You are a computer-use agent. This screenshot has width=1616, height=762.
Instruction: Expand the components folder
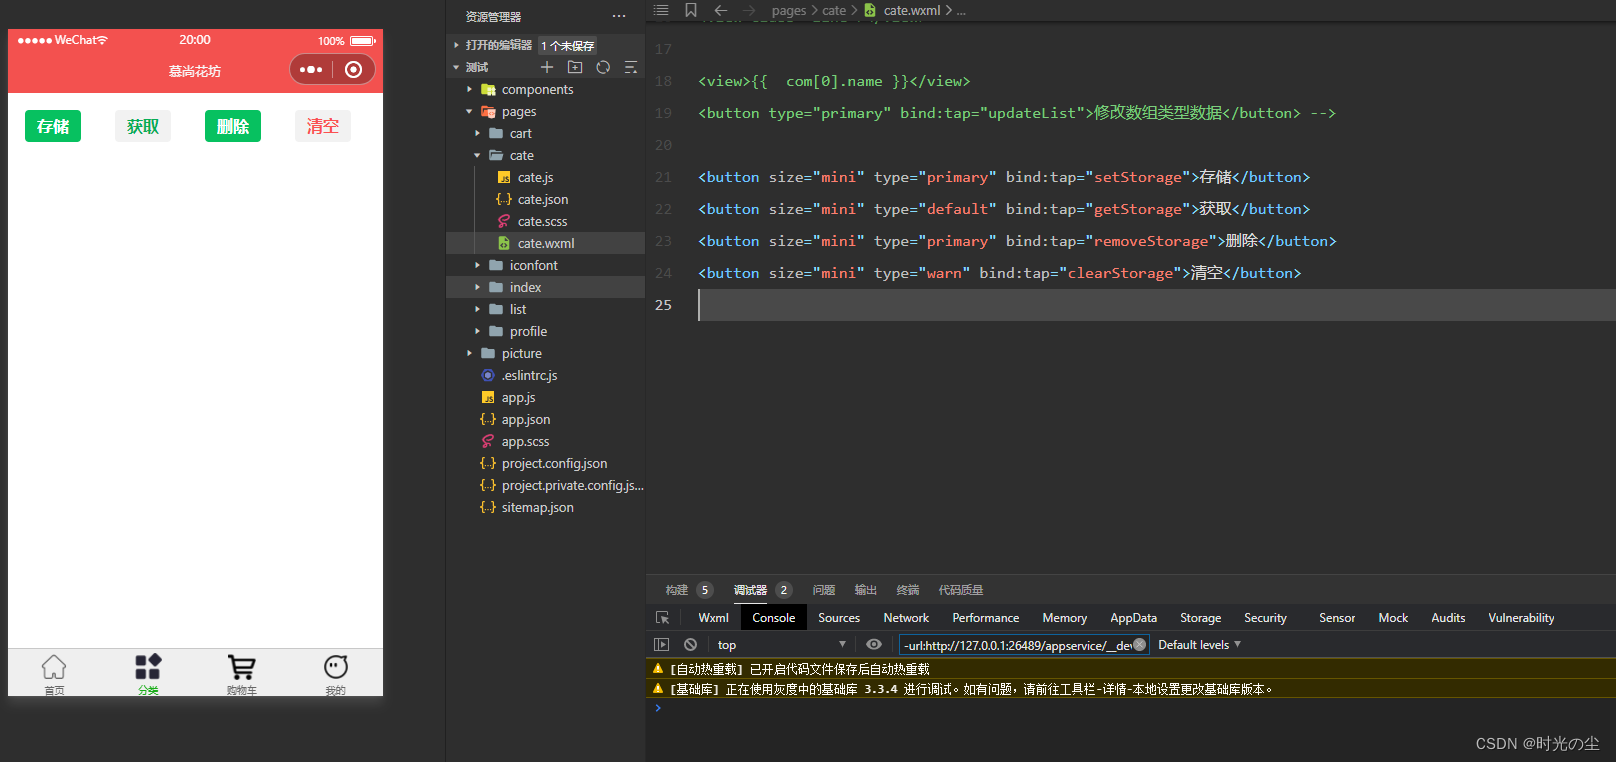pyautogui.click(x=469, y=89)
